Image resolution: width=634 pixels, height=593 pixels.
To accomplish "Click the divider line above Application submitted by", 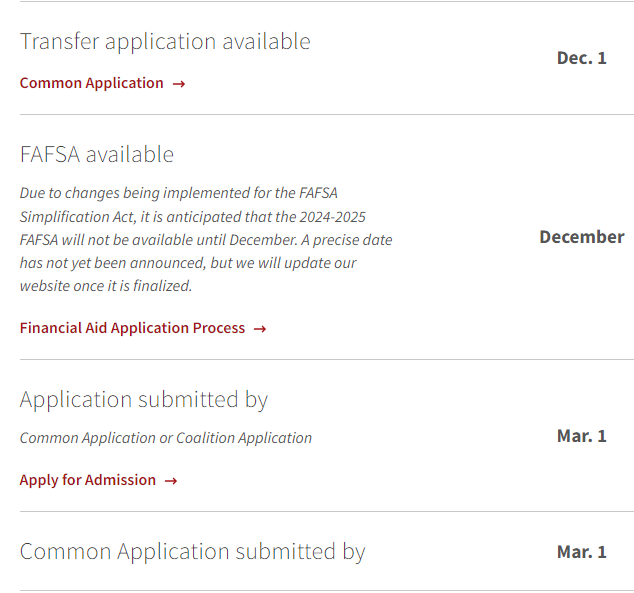I will 327,359.
